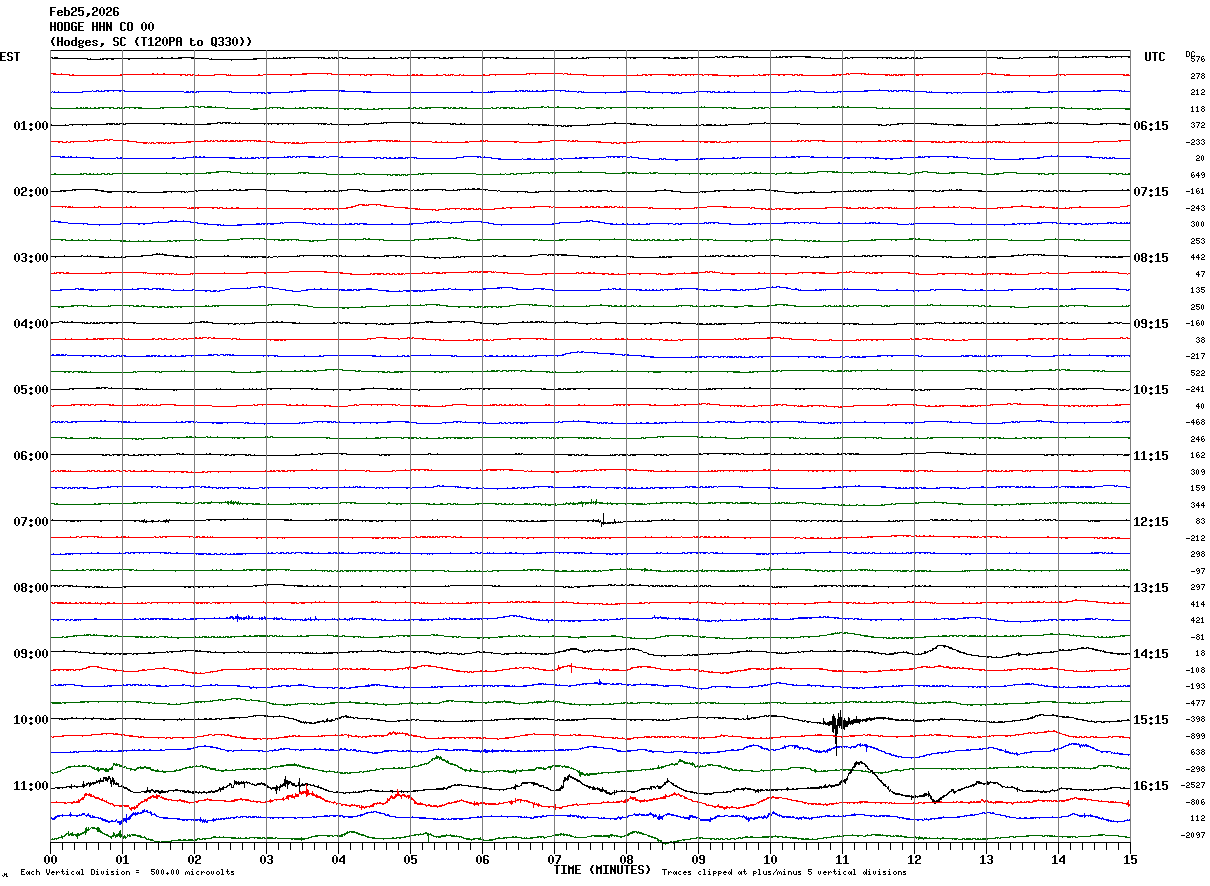The height and width of the screenshot is (886, 1210).
Task: Click the EST time zone header
Action: (x=10, y=57)
